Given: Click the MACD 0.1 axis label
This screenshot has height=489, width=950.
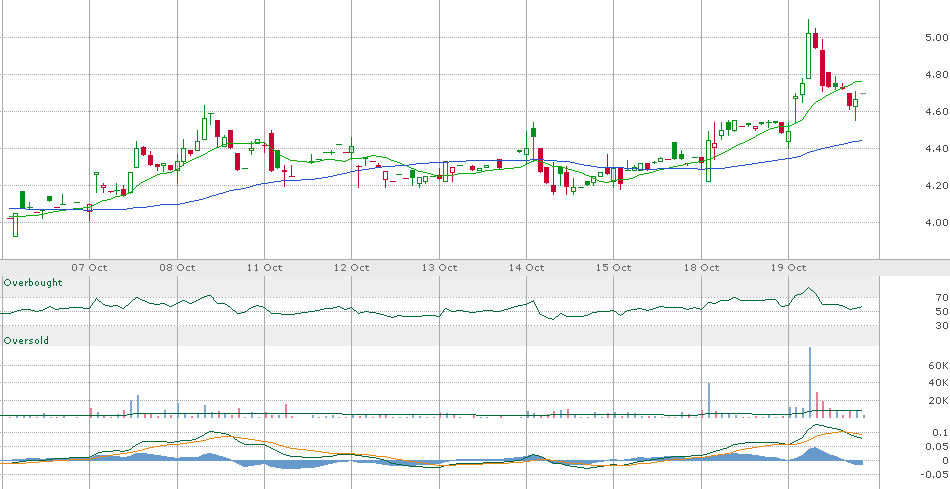Looking at the screenshot, I should tap(940, 433).
